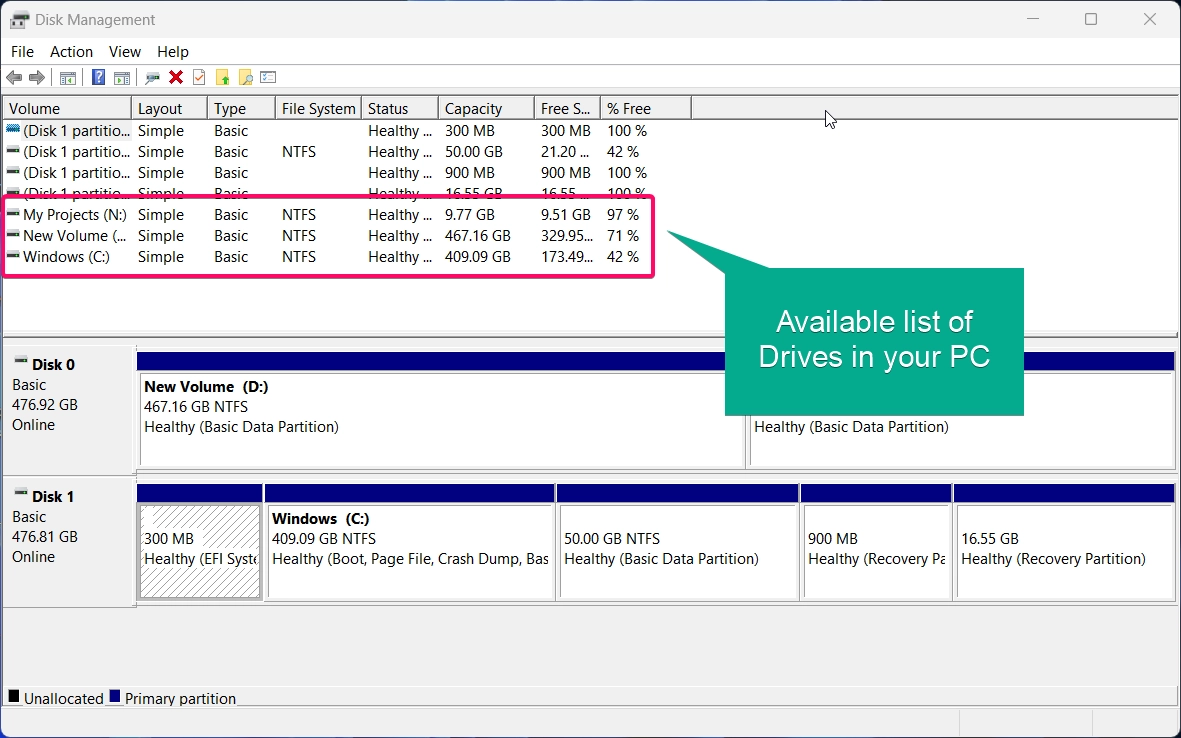Click the 409.09 GB capacity cell in list

[x=478, y=257]
